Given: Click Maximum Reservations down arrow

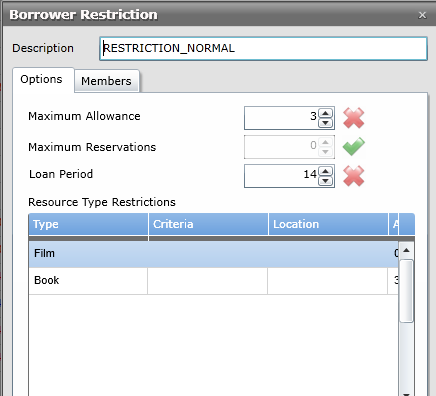Looking at the screenshot, I should coord(325,152).
